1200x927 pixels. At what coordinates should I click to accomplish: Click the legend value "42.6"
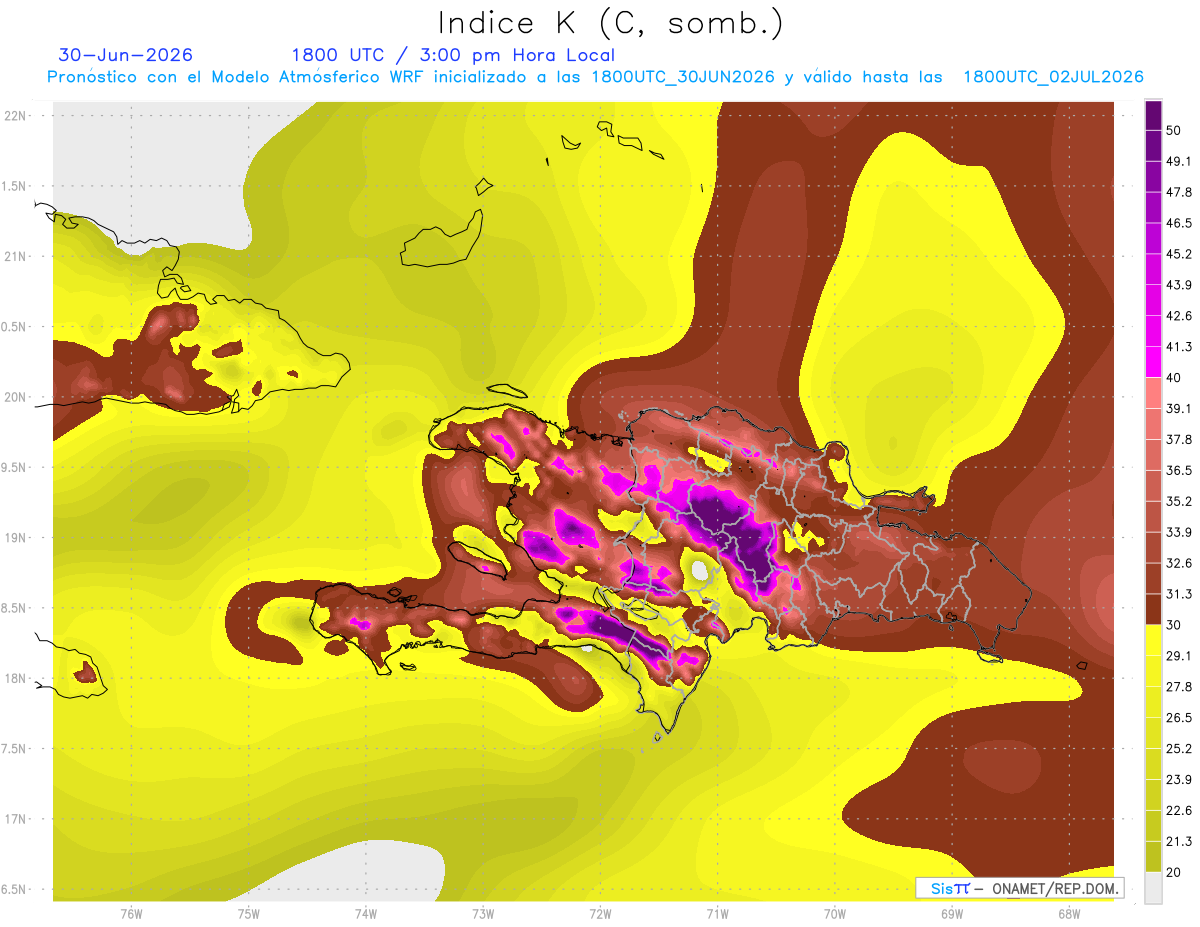click(1179, 316)
